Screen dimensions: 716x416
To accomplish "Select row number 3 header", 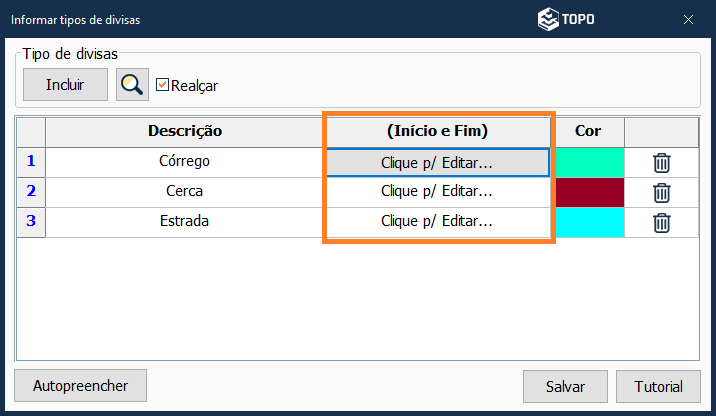I will coord(31,222).
